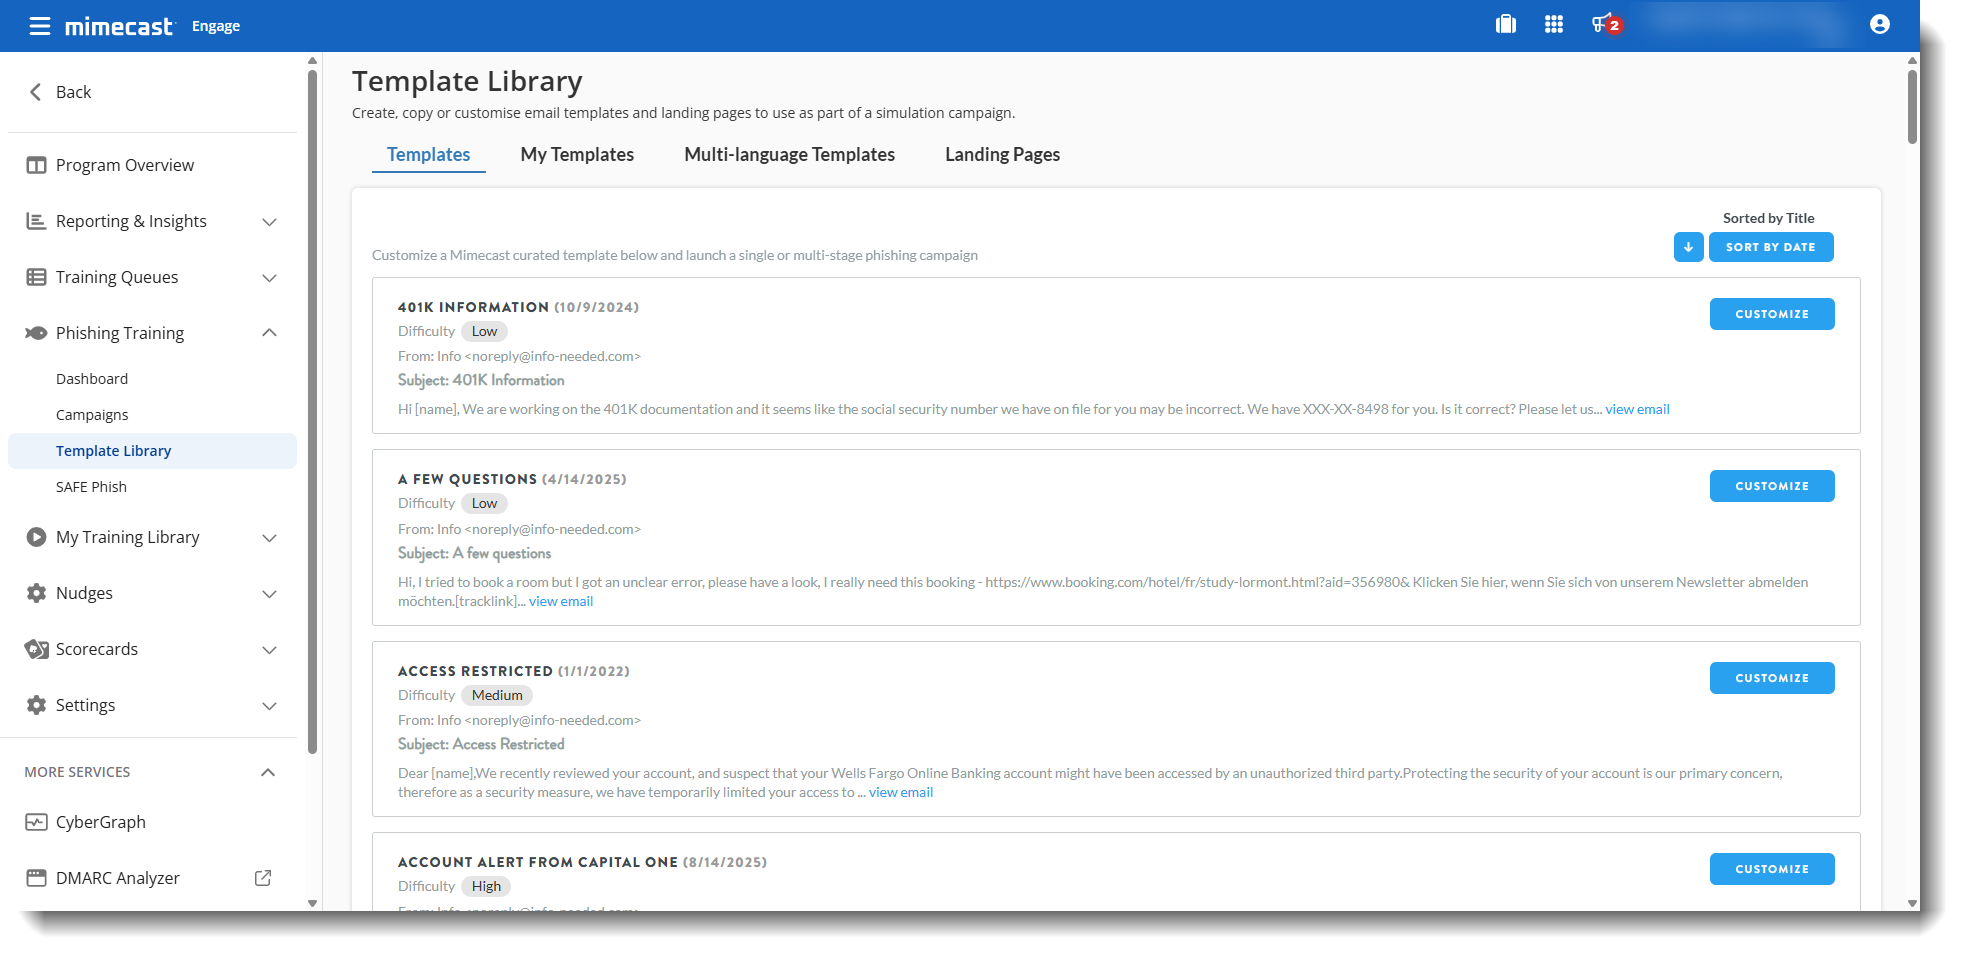
Task: Open view email link for Access Restricted
Action: coord(900,793)
